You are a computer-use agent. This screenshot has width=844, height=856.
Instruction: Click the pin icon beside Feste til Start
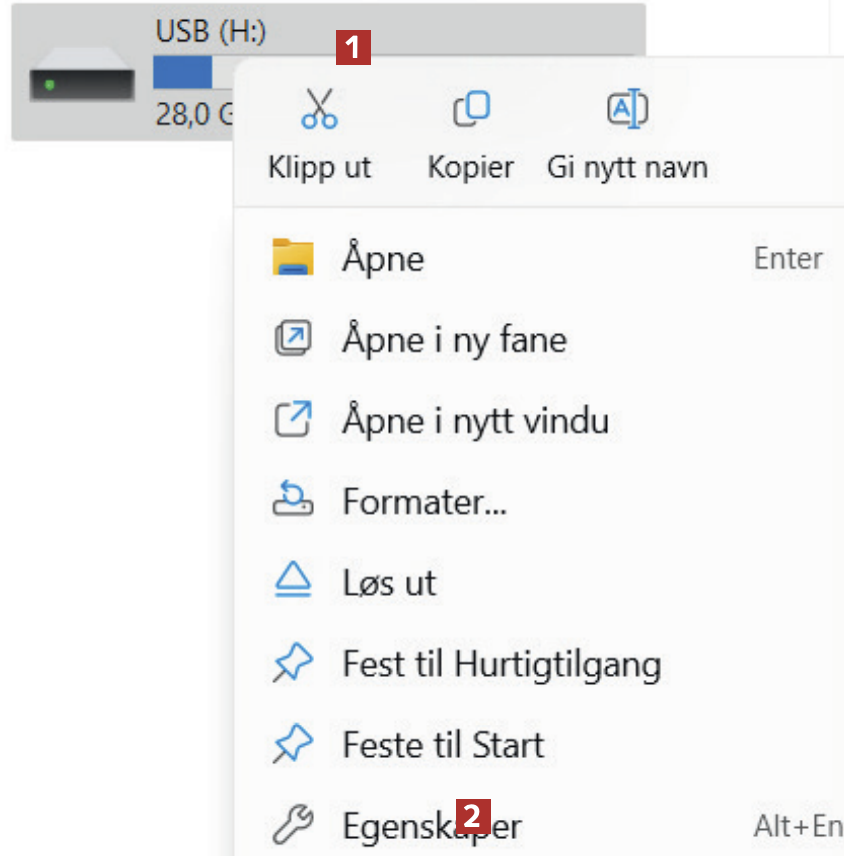293,745
